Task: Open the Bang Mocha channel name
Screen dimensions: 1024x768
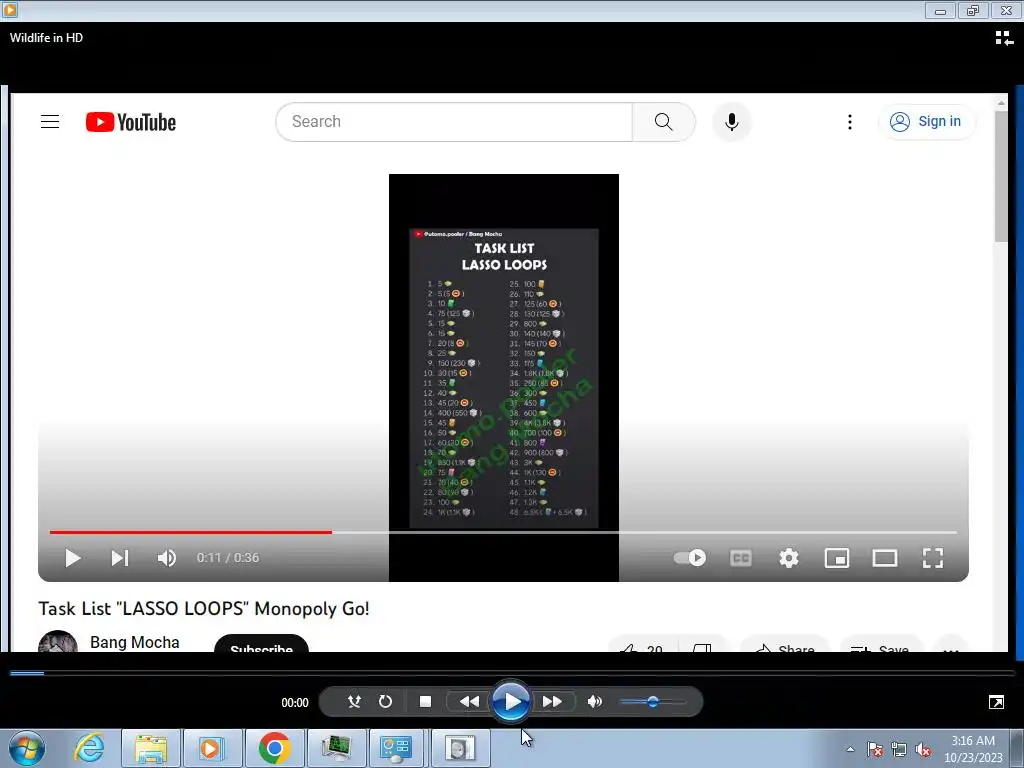Action: [135, 643]
